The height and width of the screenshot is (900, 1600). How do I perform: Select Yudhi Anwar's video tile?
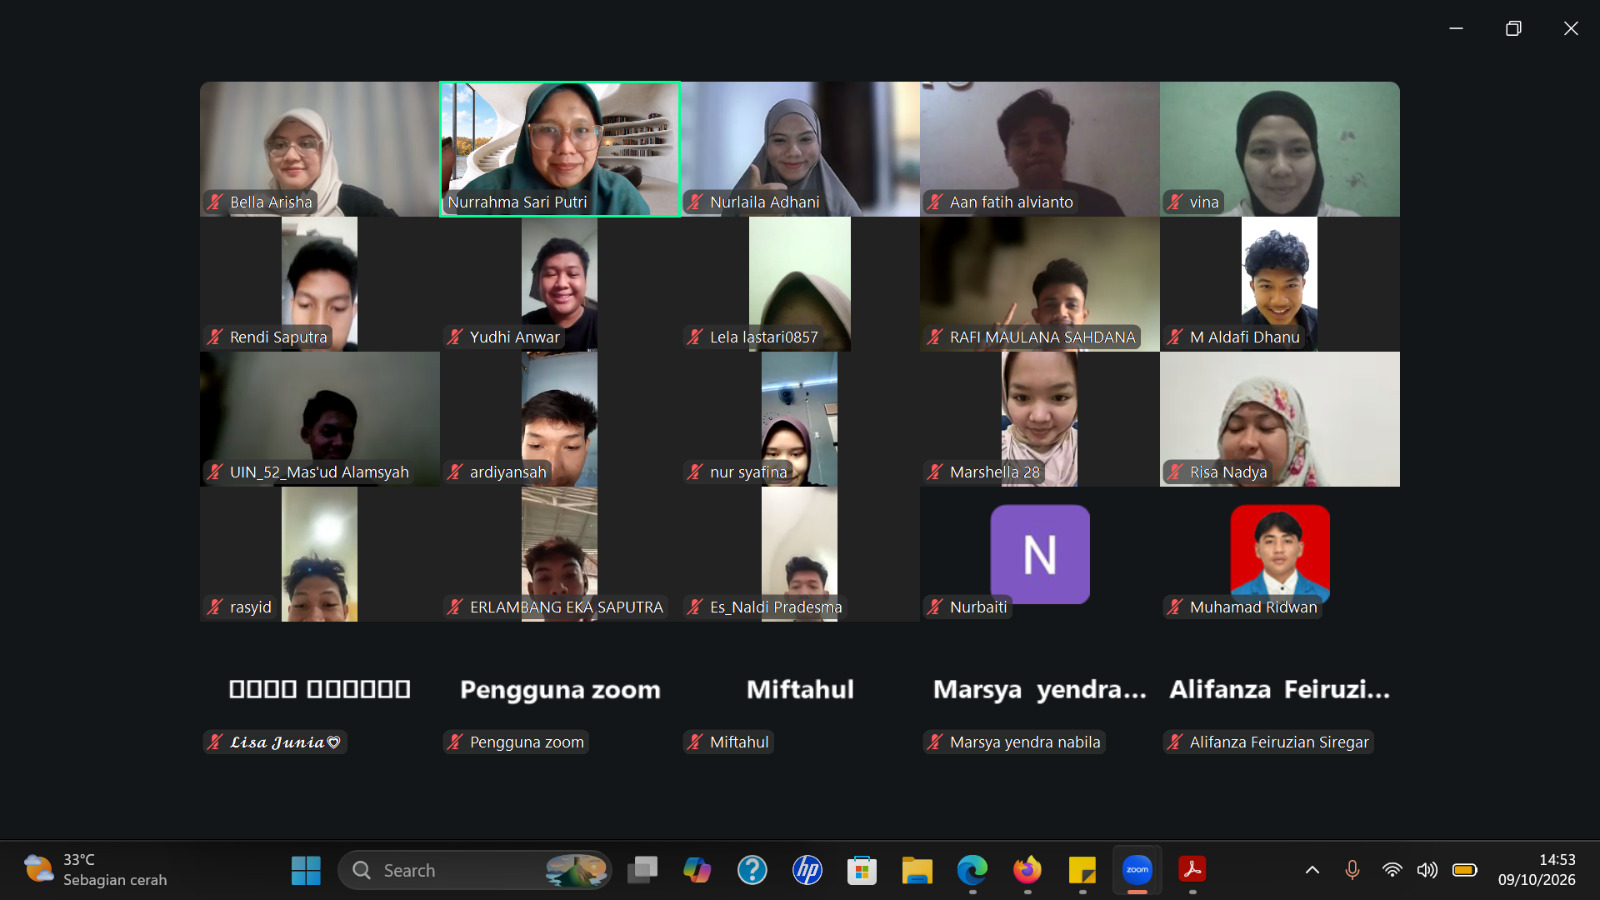[560, 284]
